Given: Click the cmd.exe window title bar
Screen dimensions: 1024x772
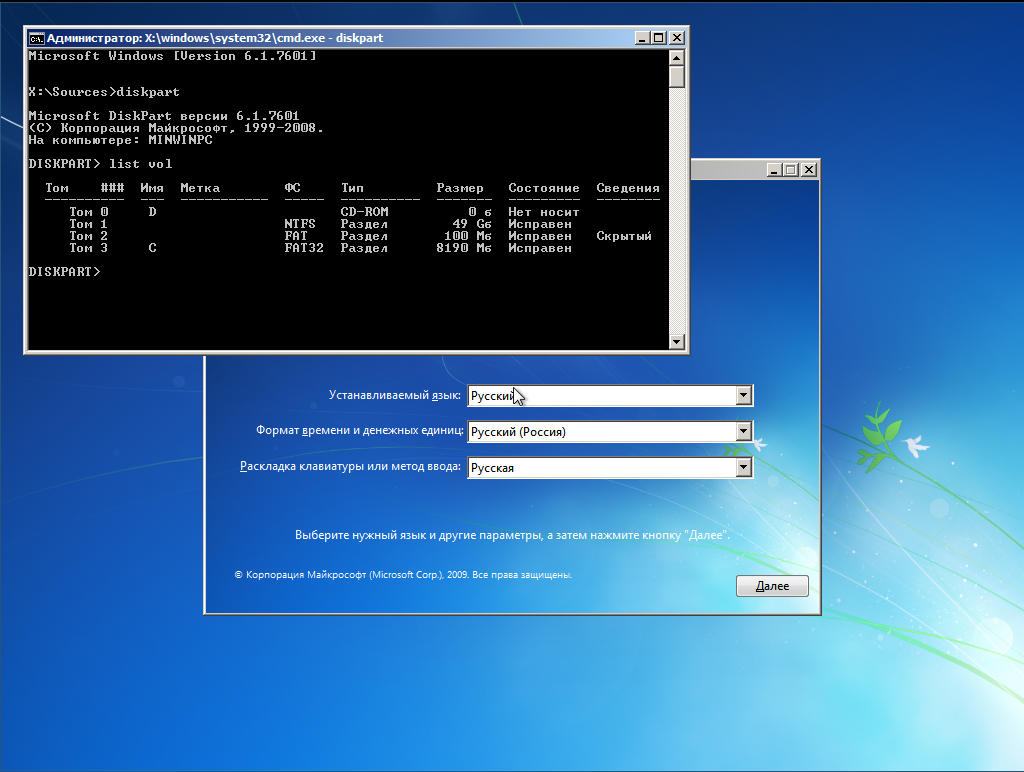Looking at the screenshot, I should click(340, 38).
